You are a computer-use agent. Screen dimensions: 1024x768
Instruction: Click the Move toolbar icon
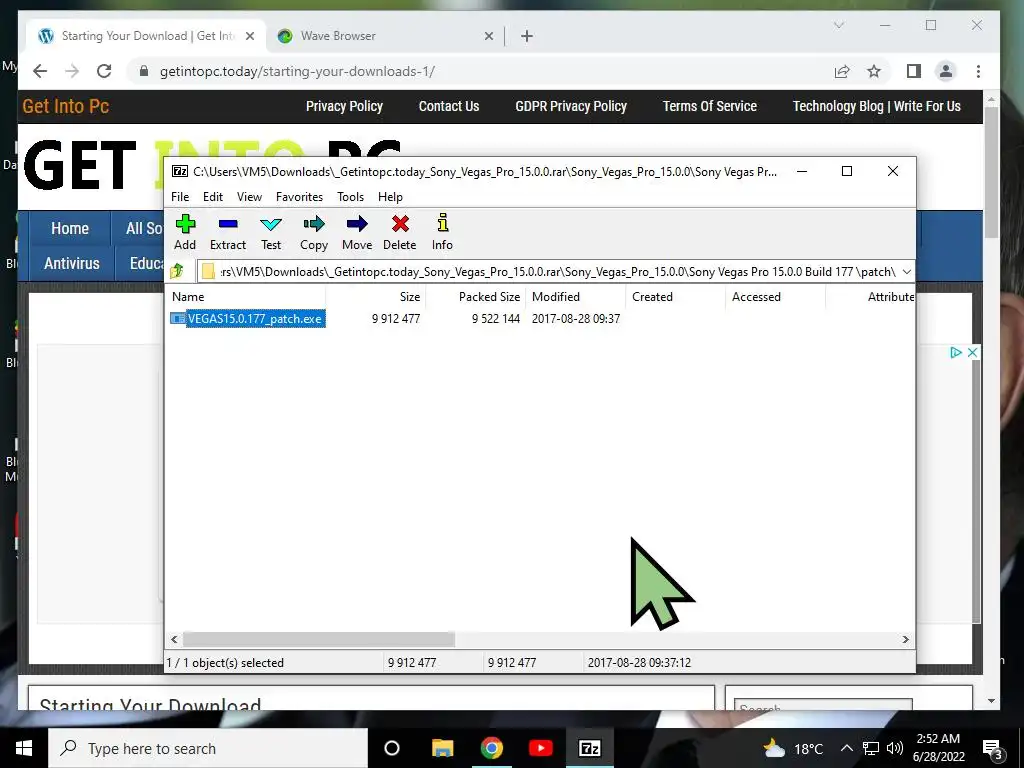click(x=357, y=224)
